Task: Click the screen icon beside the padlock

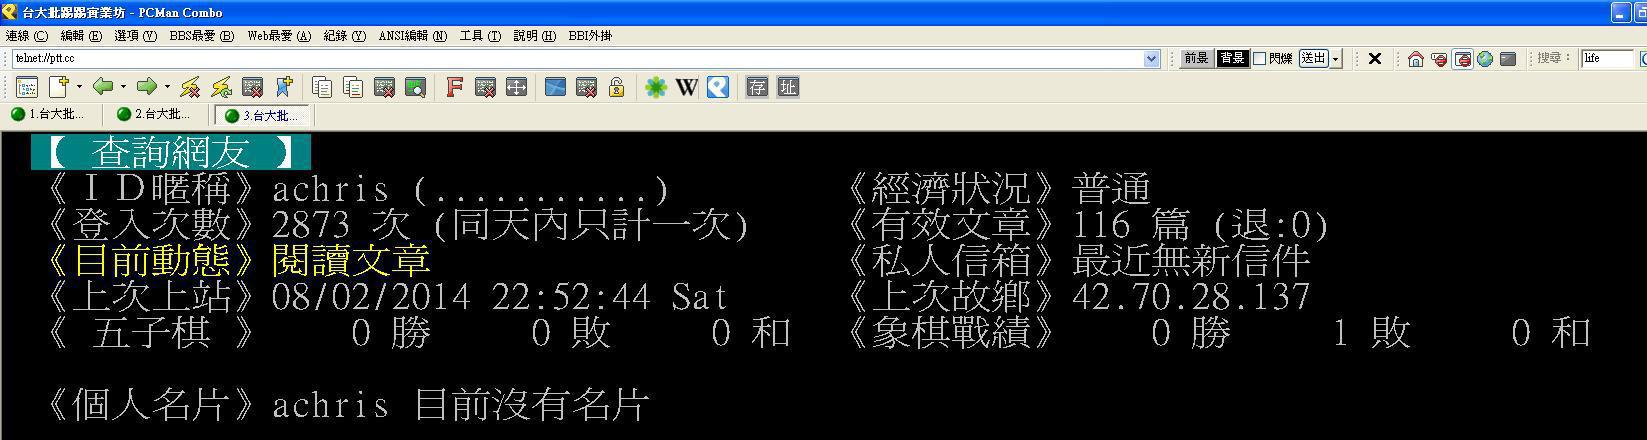Action: [x=586, y=87]
